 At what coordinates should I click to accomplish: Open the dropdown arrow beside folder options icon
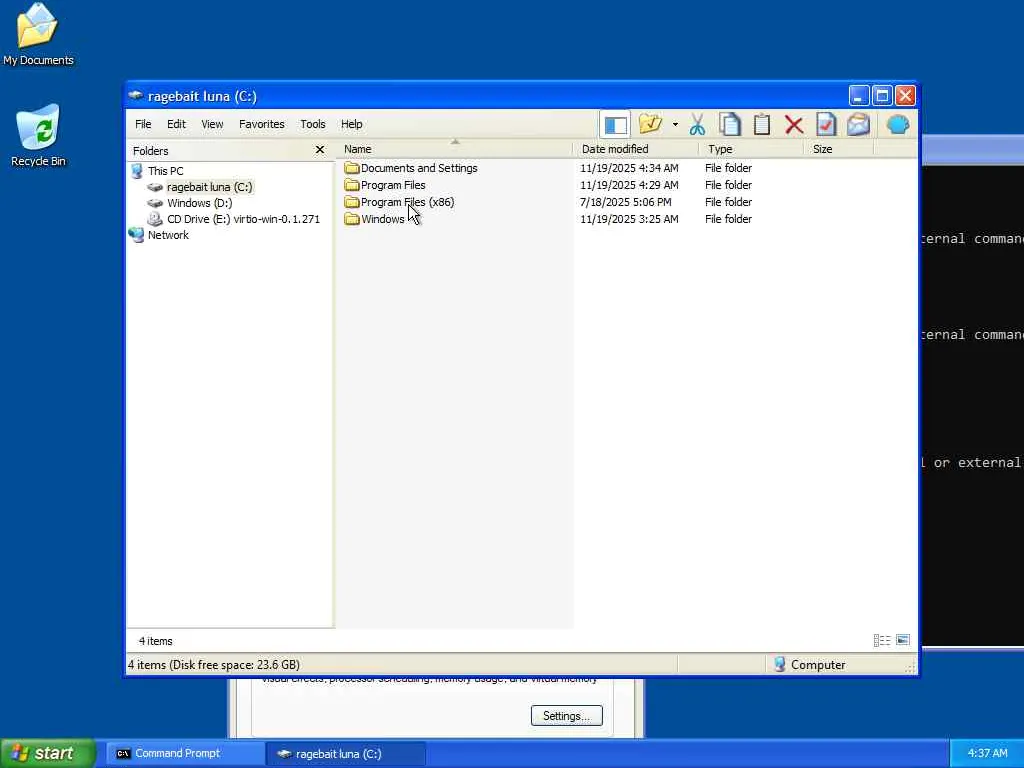pyautogui.click(x=675, y=124)
